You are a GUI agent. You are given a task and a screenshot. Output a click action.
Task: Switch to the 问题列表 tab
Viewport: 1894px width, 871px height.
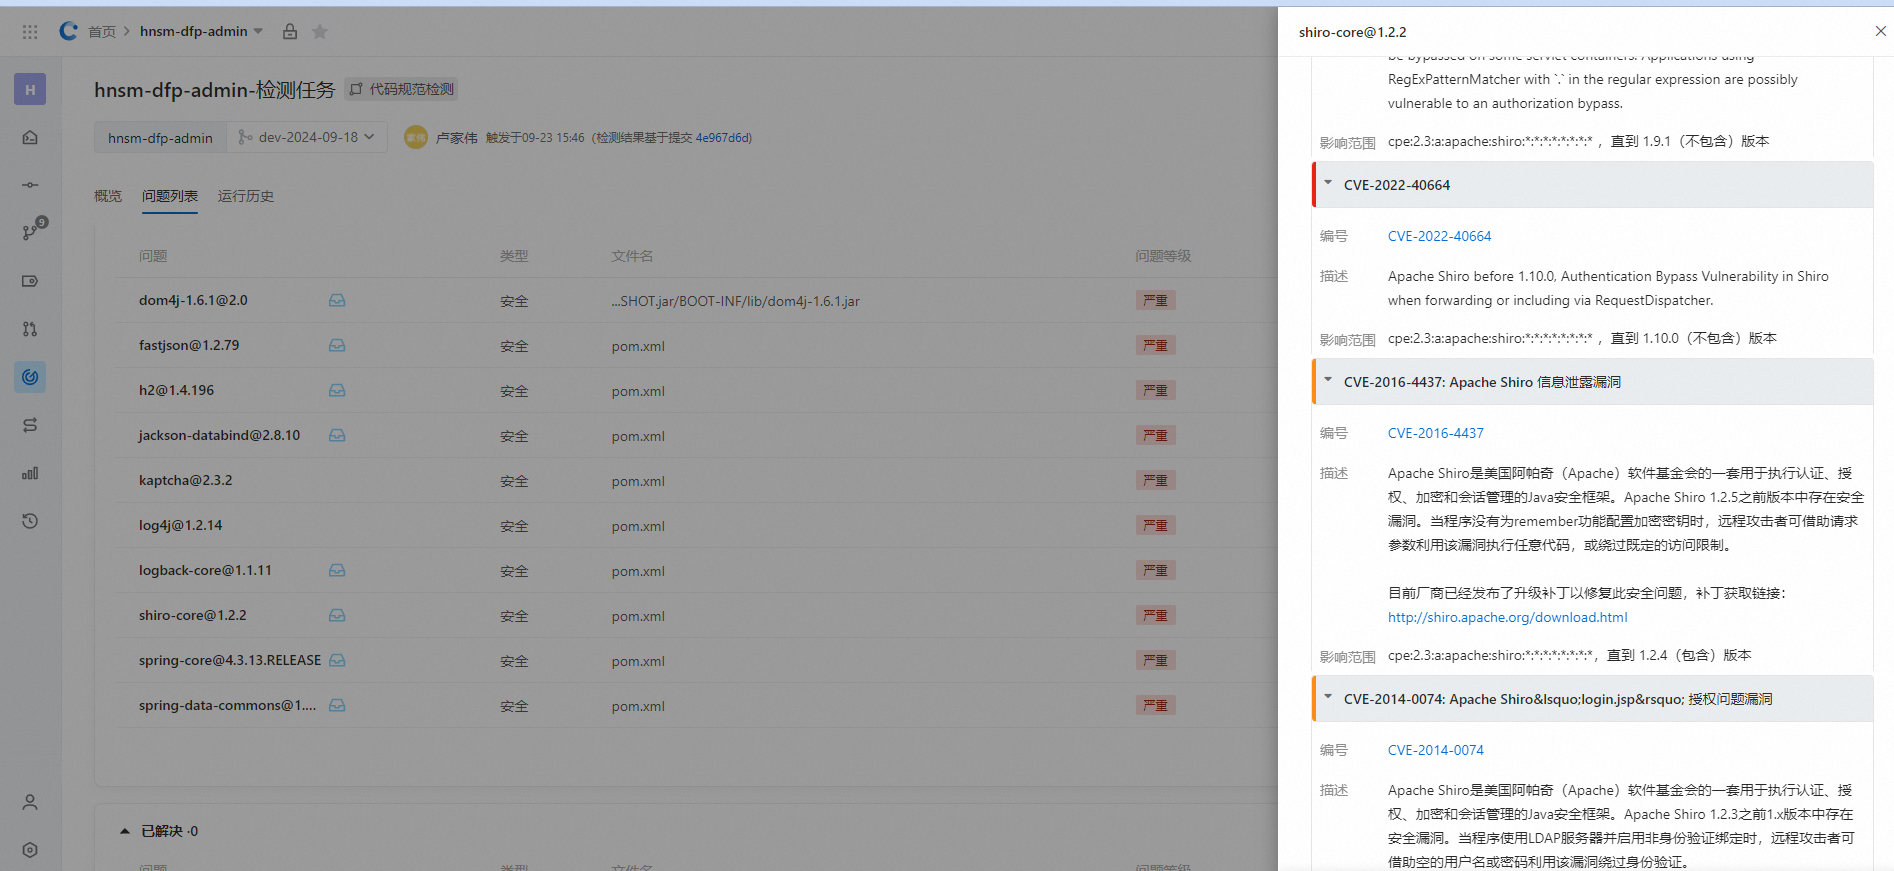[x=170, y=196]
